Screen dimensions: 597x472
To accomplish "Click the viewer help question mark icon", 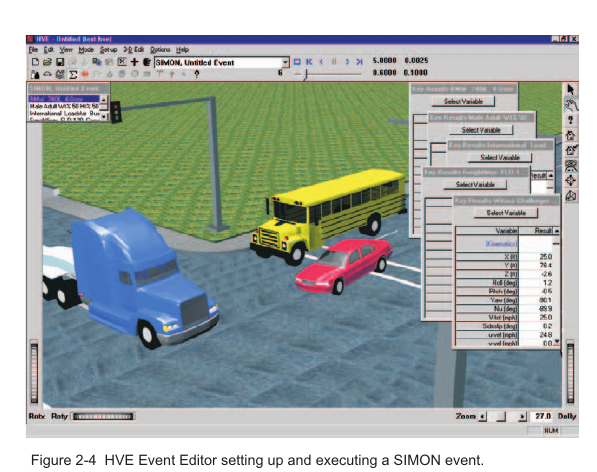I will click(570, 120).
